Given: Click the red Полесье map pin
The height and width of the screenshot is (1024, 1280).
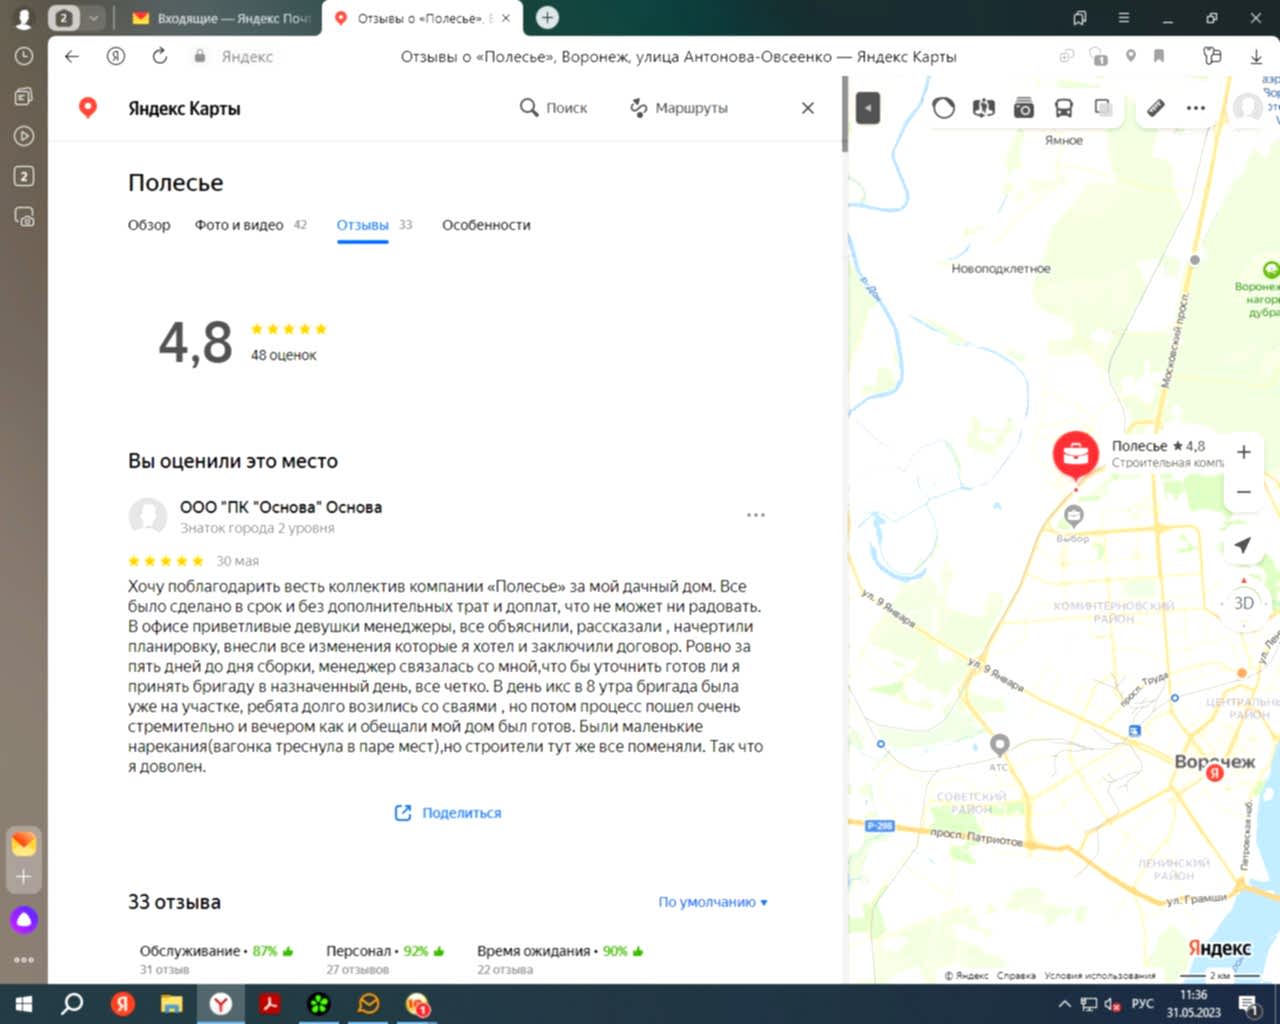Looking at the screenshot, I should tap(1075, 455).
